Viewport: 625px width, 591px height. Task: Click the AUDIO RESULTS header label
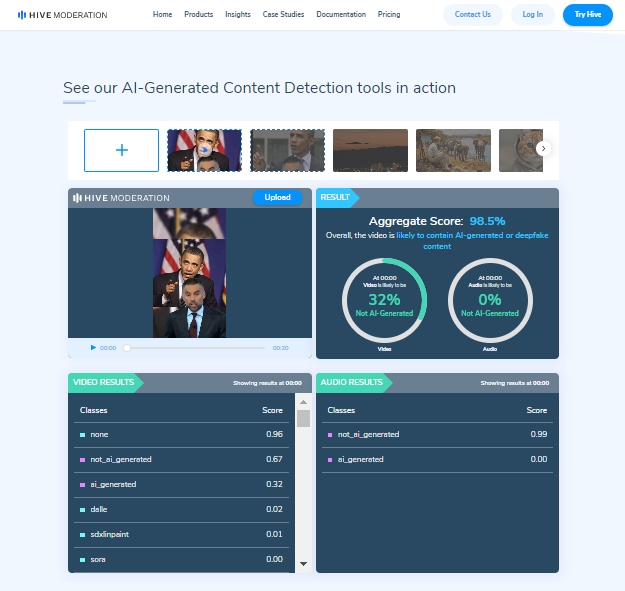point(352,382)
